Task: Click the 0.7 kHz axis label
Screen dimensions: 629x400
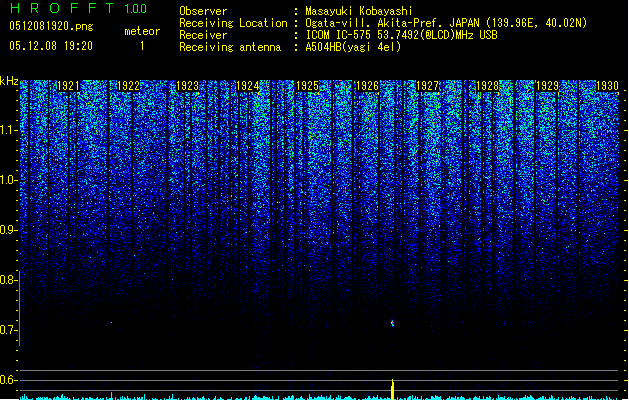Action: click(9, 330)
